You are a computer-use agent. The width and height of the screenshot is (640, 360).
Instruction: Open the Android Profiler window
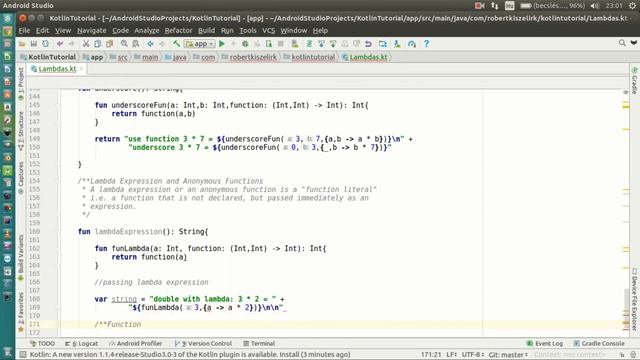point(136,344)
